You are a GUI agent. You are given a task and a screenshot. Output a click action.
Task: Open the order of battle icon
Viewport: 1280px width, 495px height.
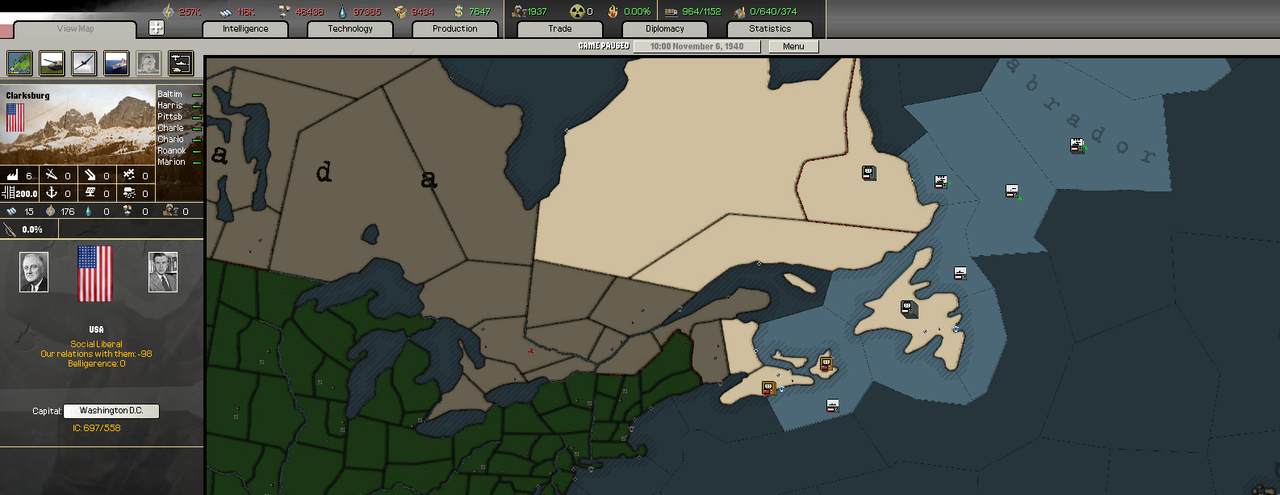(181, 64)
